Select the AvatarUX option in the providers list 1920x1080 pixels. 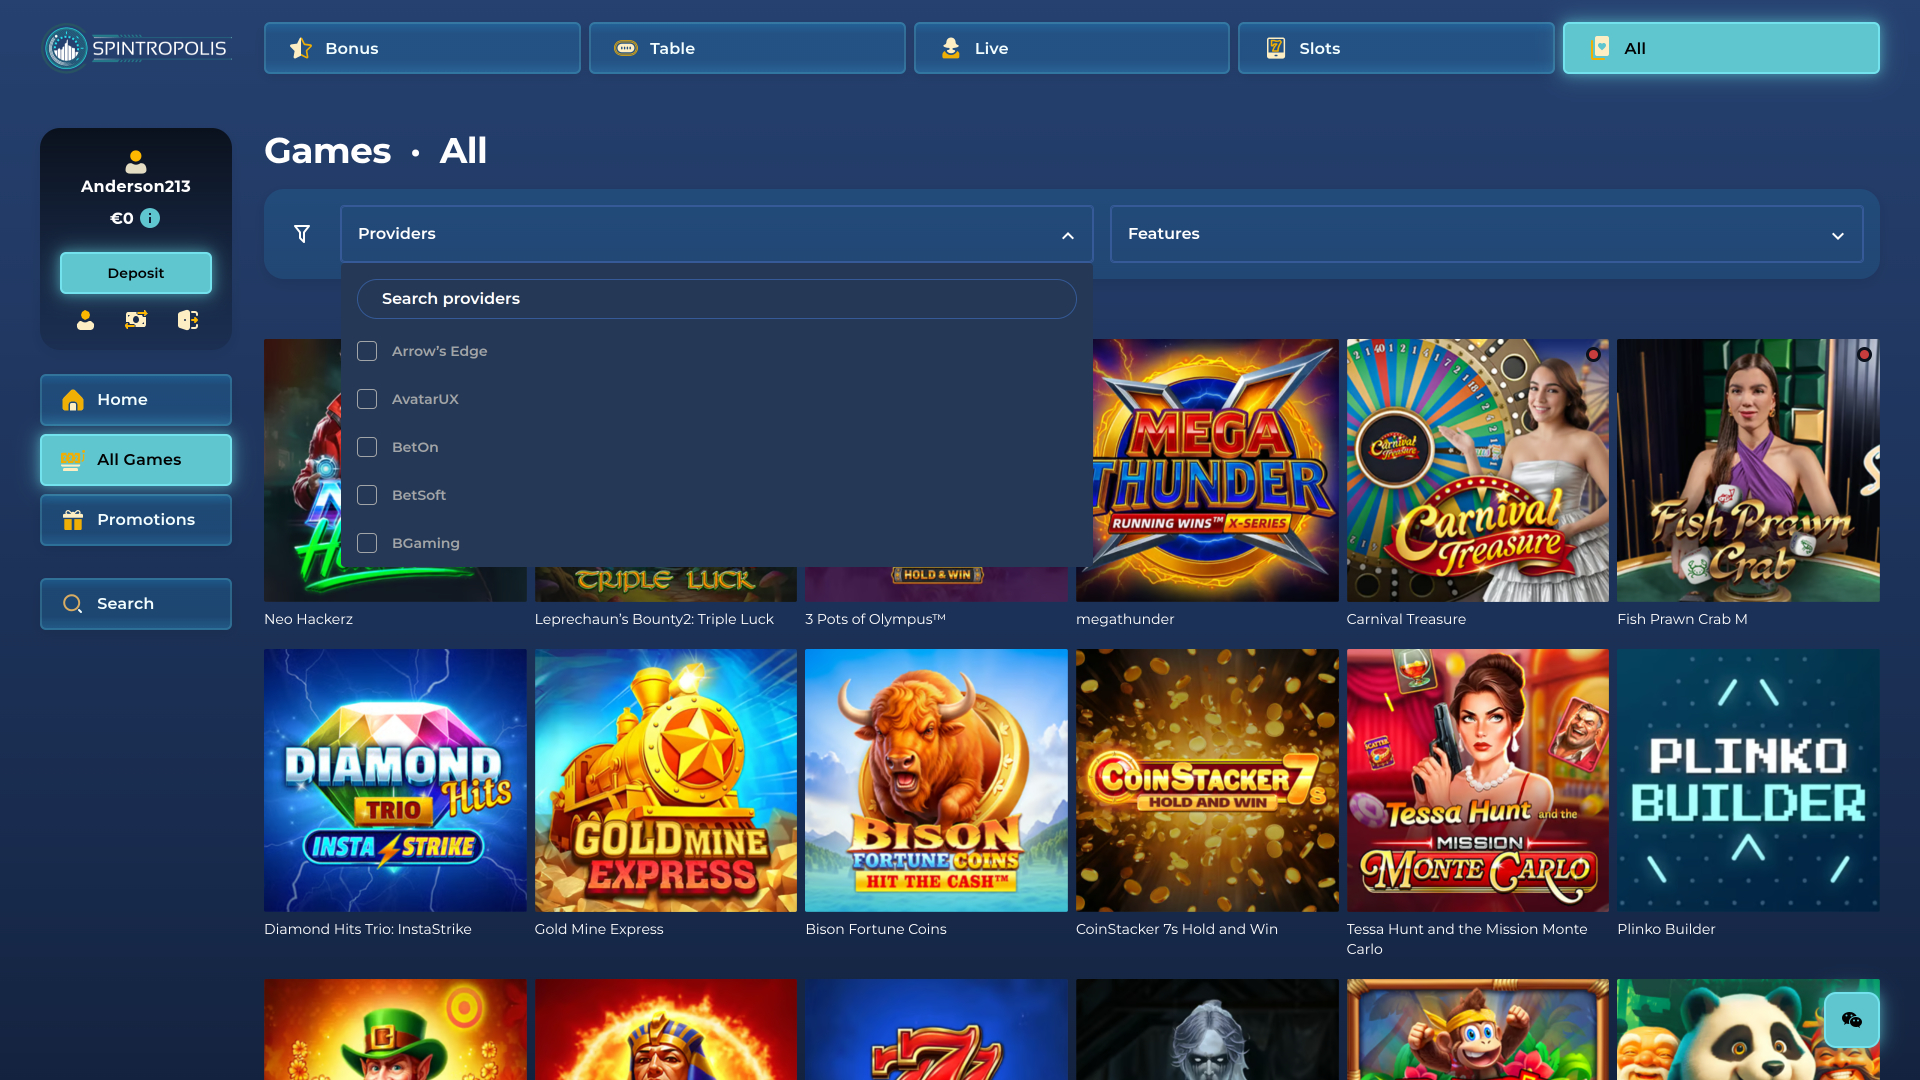(367, 399)
